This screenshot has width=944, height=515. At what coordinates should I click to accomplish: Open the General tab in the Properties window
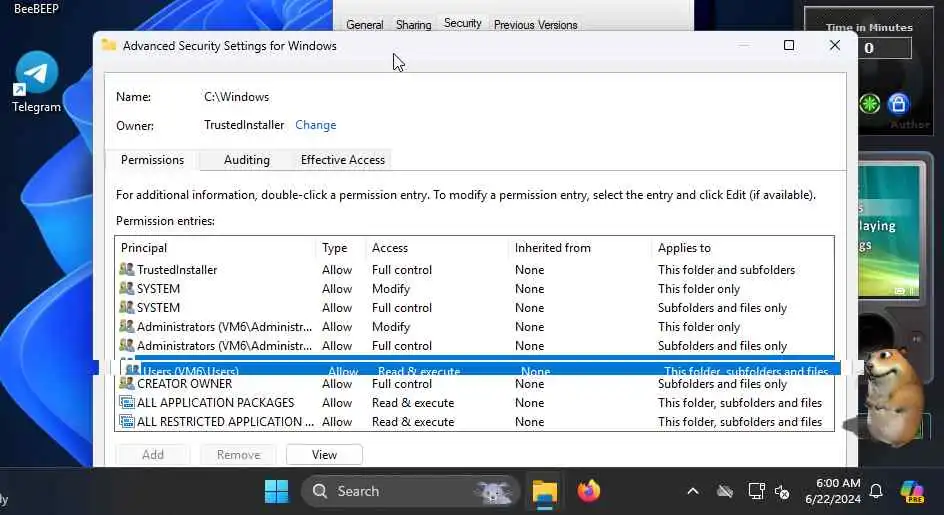point(364,25)
